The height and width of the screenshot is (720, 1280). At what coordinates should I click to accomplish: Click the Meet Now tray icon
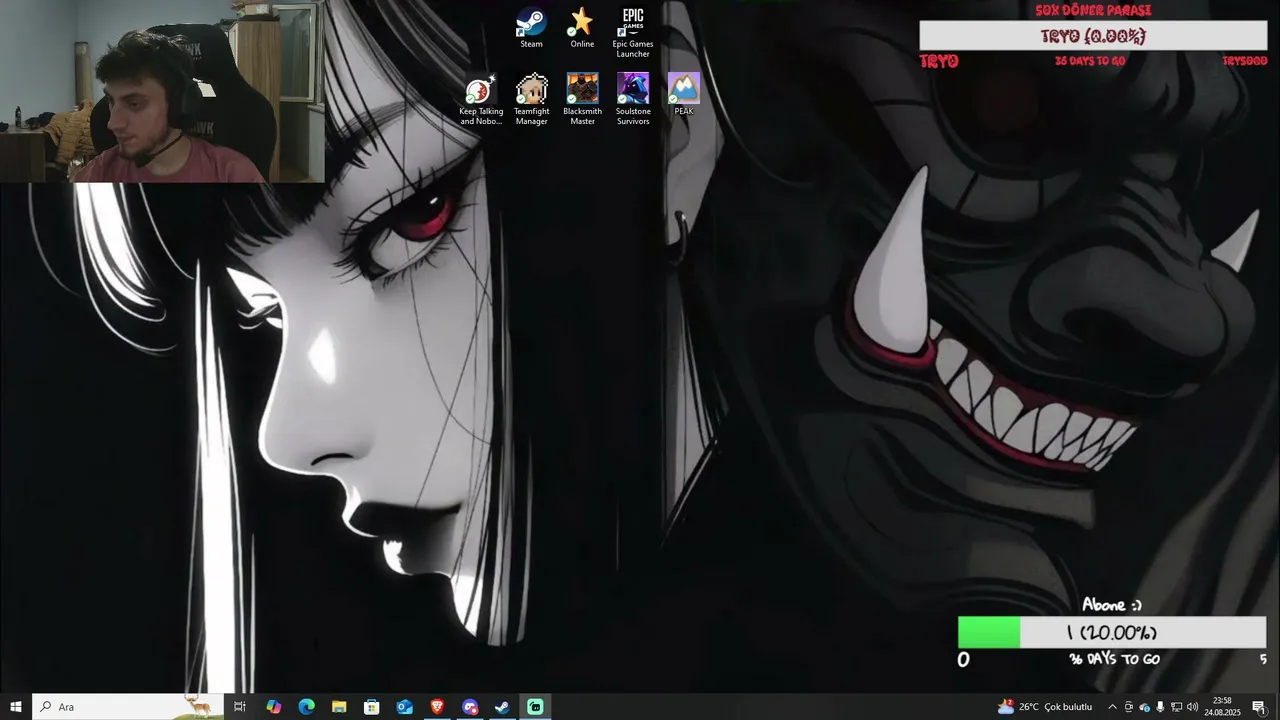[1129, 707]
